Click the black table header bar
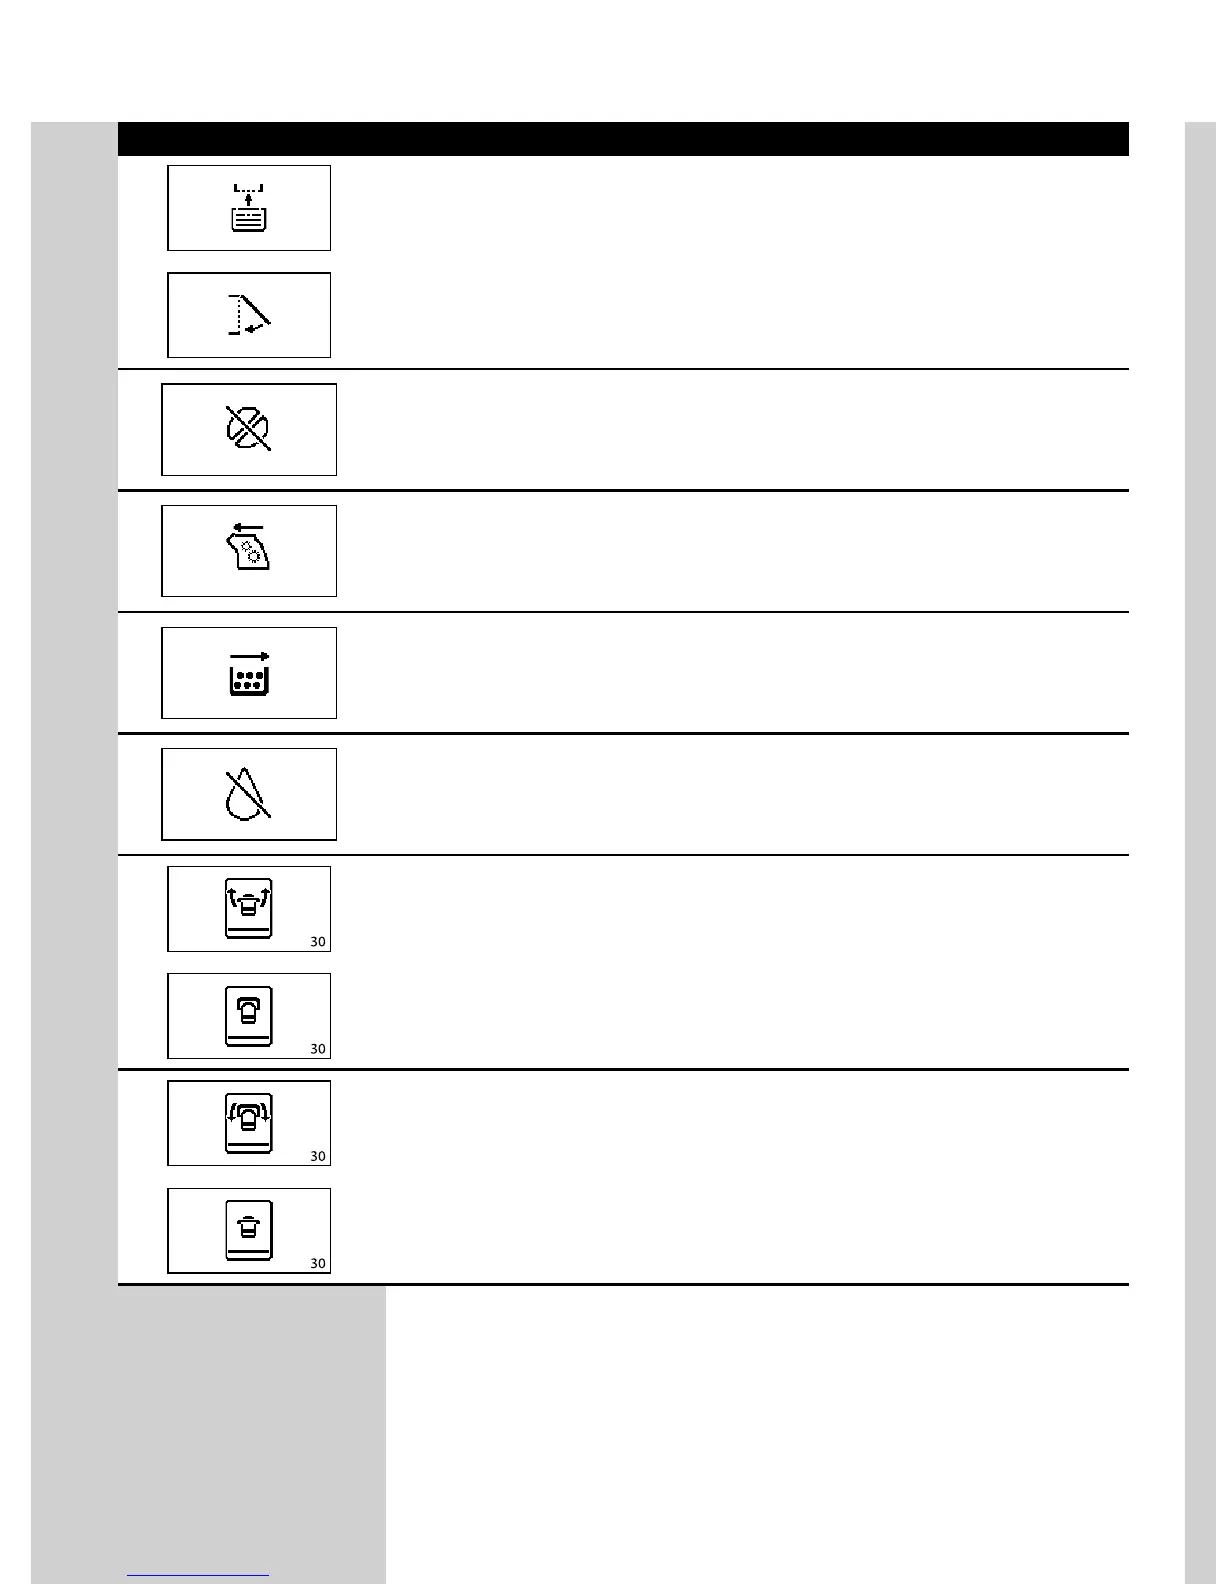The height and width of the screenshot is (1584, 1224). [x=622, y=139]
